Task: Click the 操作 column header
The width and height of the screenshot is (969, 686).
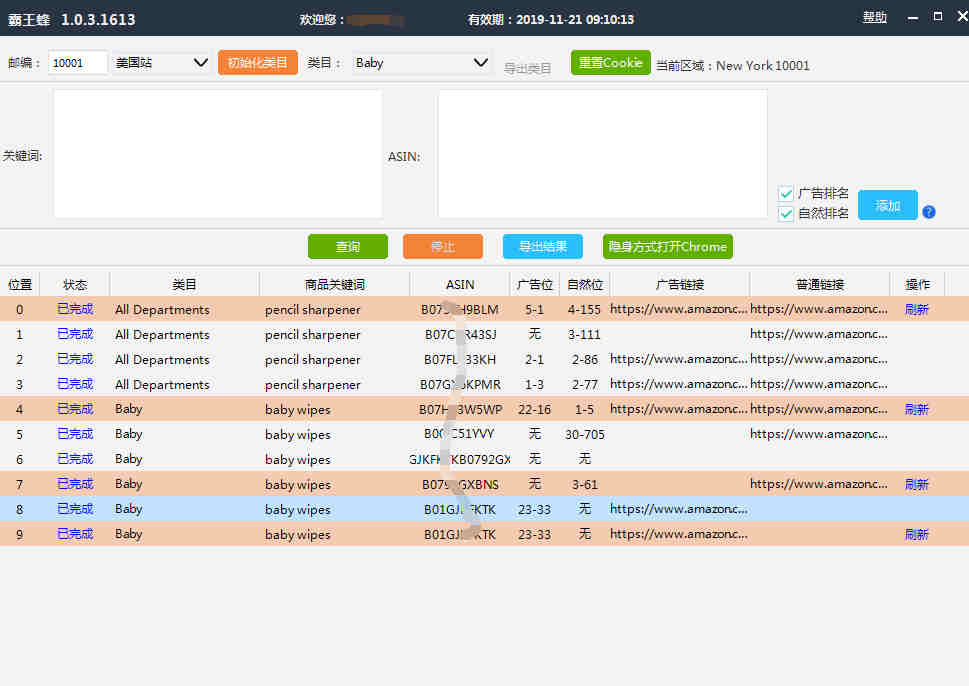Action: click(x=917, y=284)
